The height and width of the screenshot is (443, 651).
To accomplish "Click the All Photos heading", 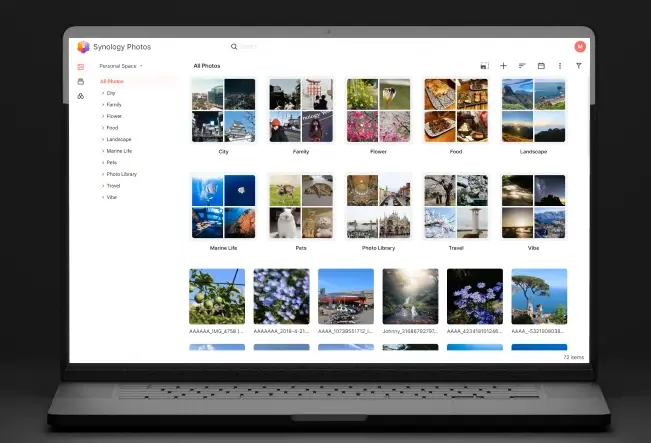I will pyautogui.click(x=207, y=66).
